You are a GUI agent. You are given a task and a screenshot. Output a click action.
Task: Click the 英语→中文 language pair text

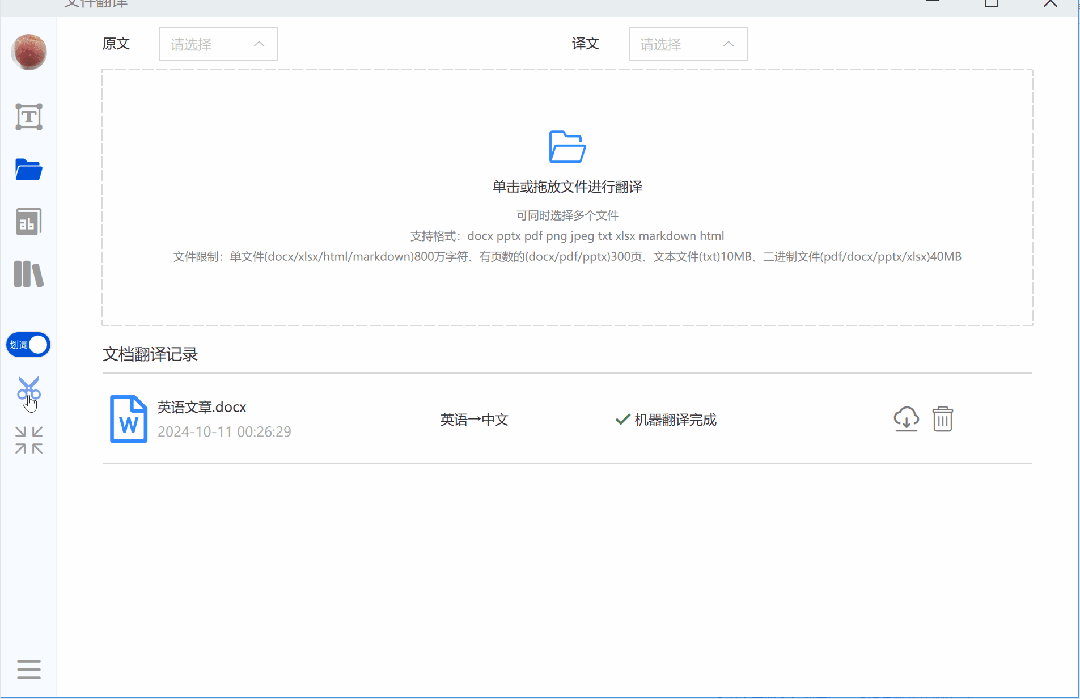pos(474,419)
